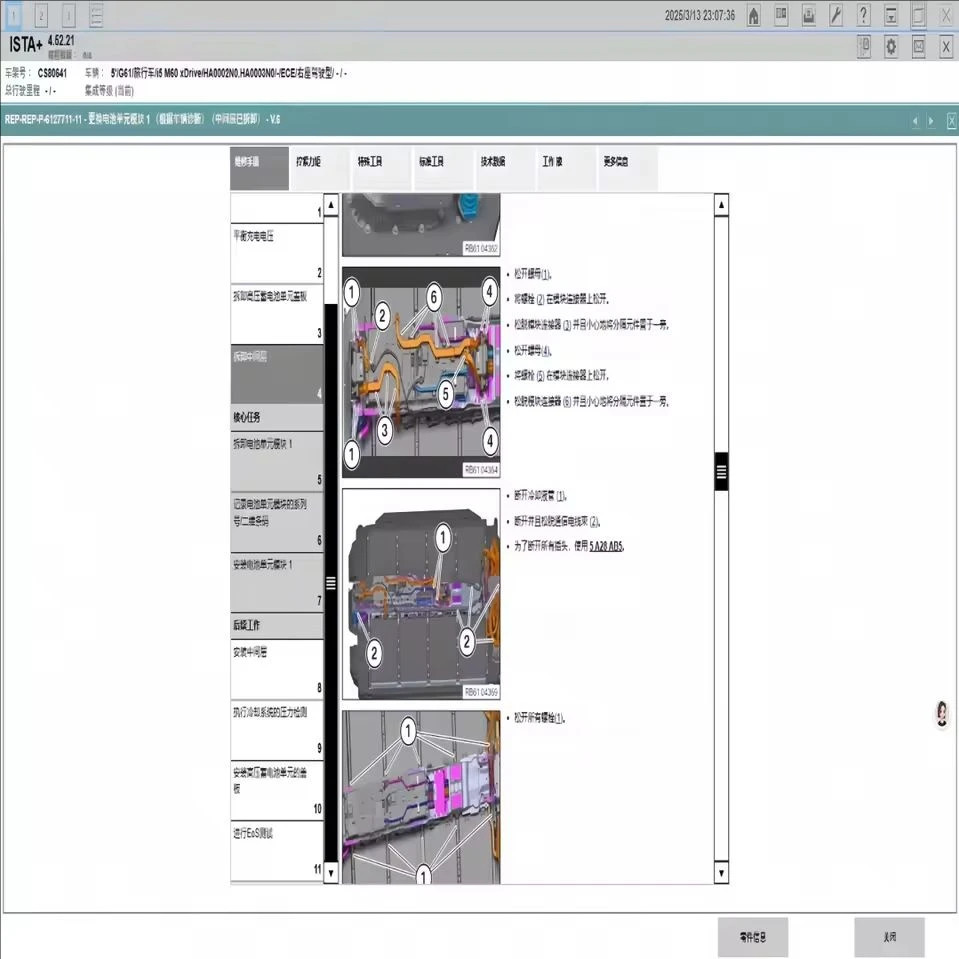The width and height of the screenshot is (959, 959).
Task: Click the 零件信息 button at the bottom
Action: click(x=752, y=937)
